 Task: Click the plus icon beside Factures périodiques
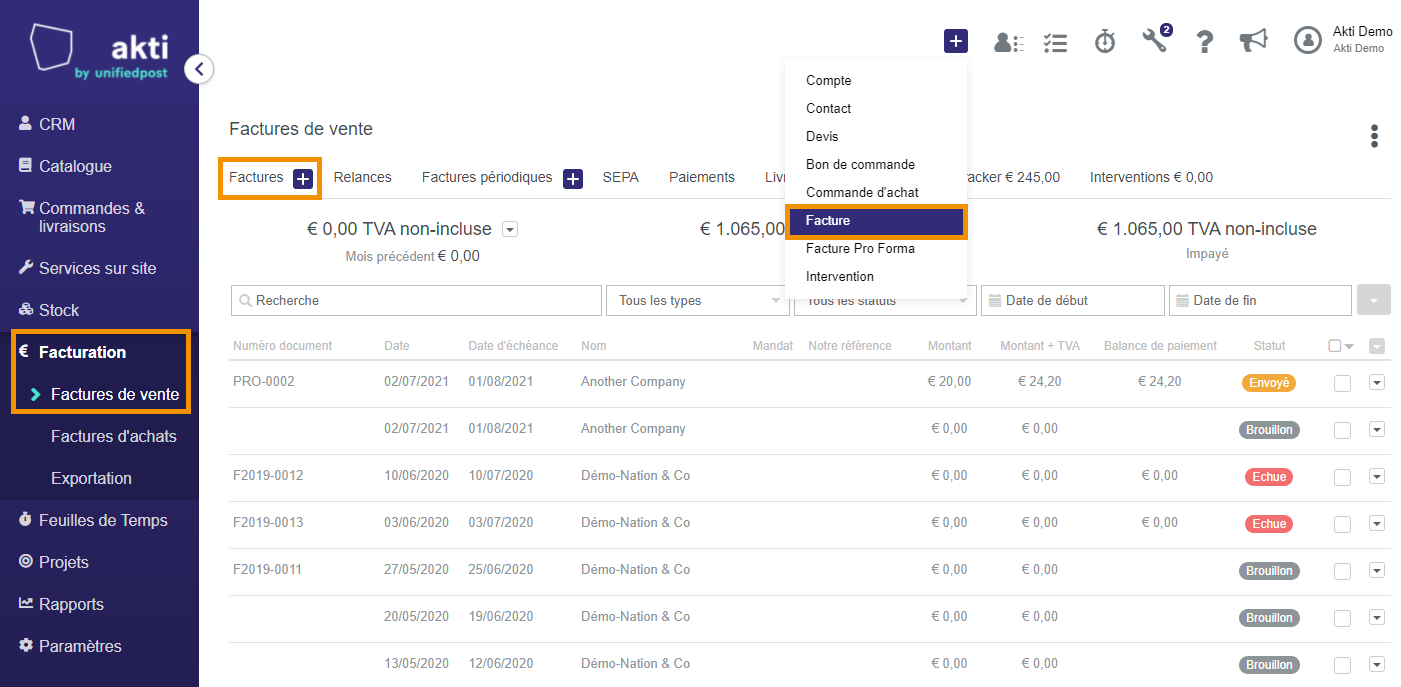573,179
